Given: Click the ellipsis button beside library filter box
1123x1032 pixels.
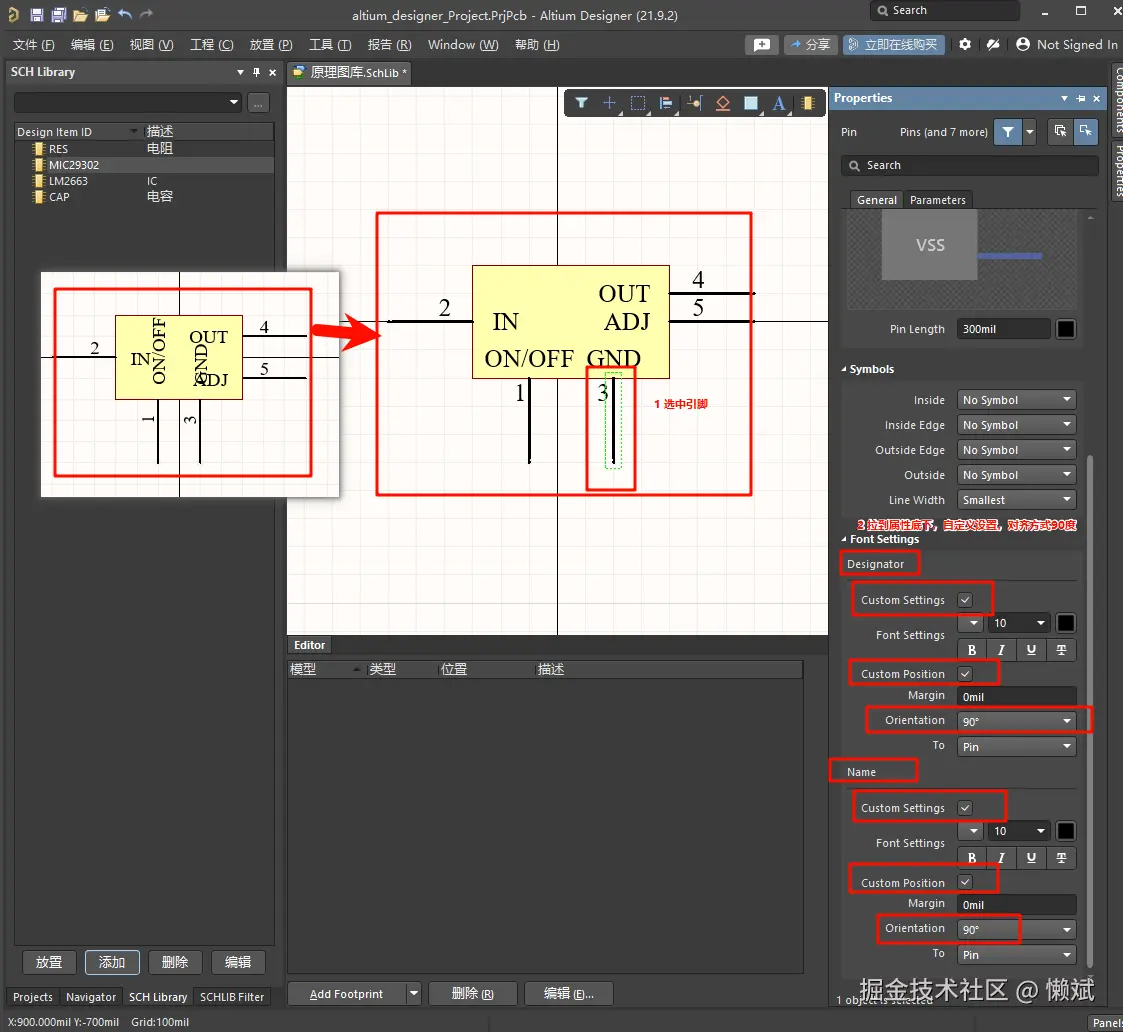Looking at the screenshot, I should [259, 103].
